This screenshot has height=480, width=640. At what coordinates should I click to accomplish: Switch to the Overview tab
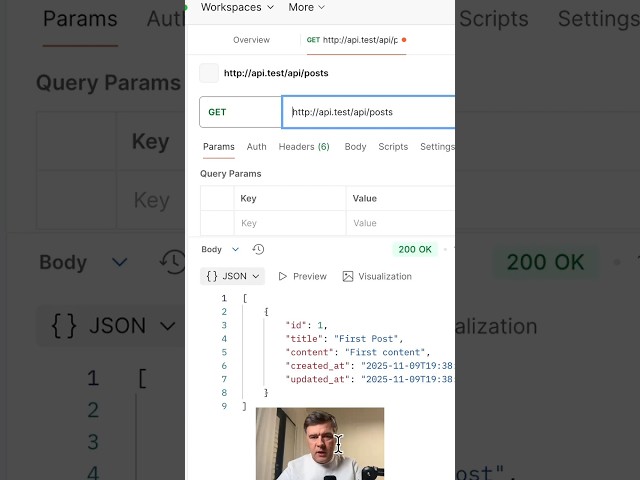coord(251,40)
